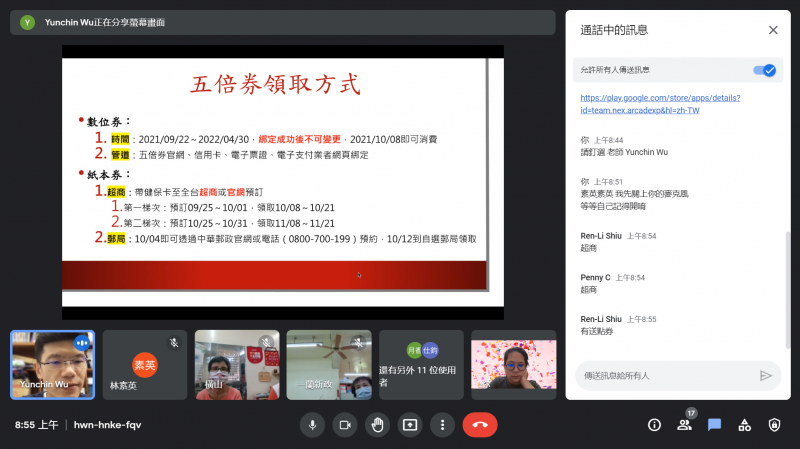
Task: Open meeting details info icon
Action: pos(654,425)
